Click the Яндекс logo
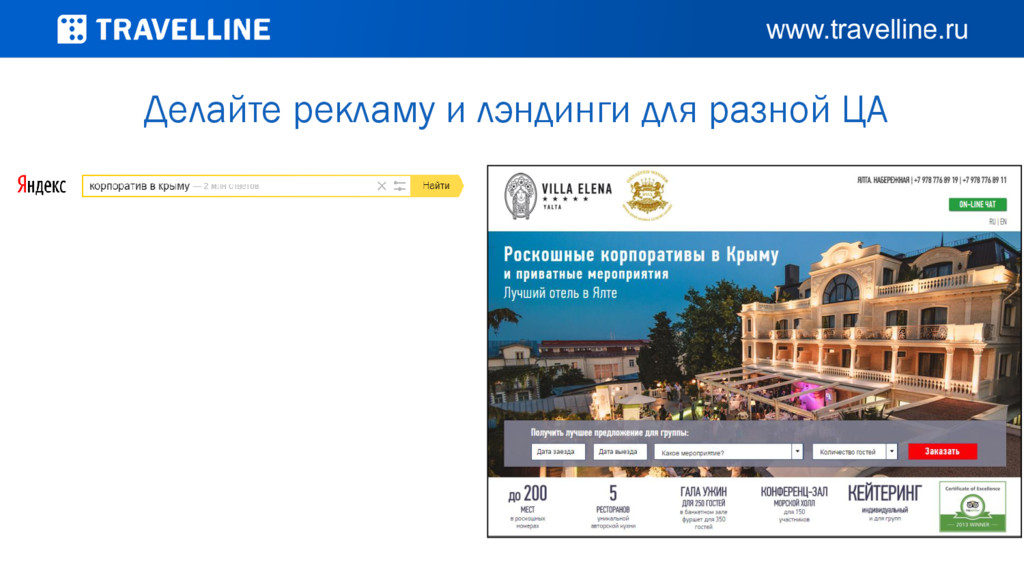 [42, 185]
